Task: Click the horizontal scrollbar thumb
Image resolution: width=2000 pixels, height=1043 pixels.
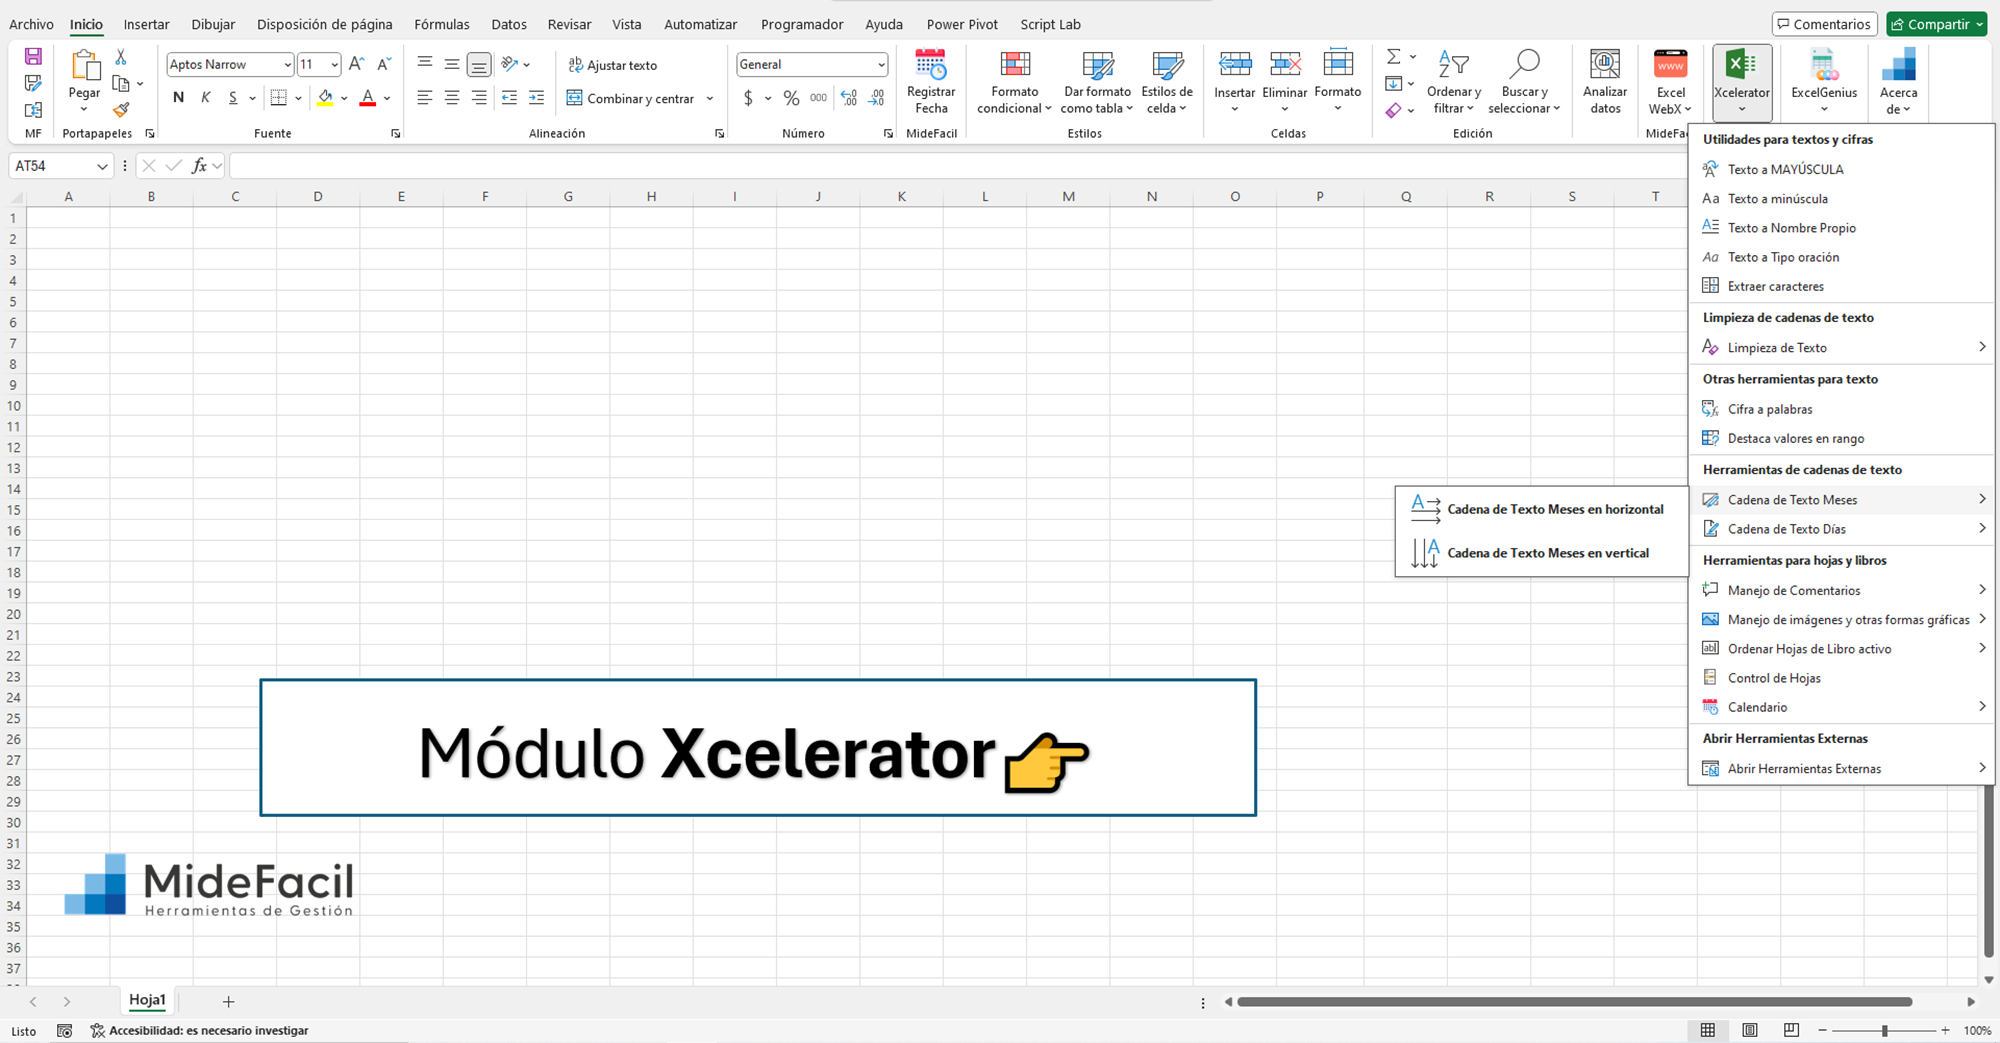Action: pyautogui.click(x=1575, y=1001)
